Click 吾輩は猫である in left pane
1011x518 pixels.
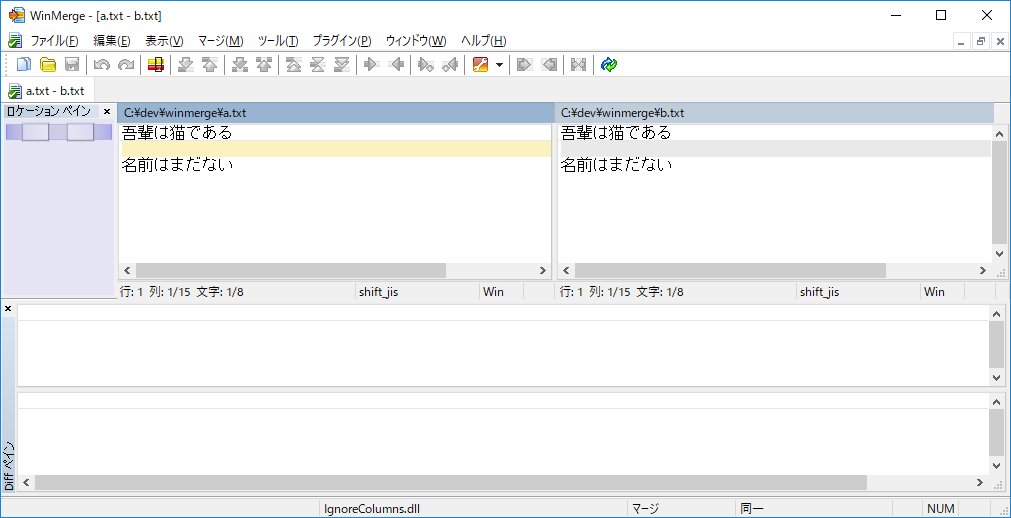pos(177,133)
